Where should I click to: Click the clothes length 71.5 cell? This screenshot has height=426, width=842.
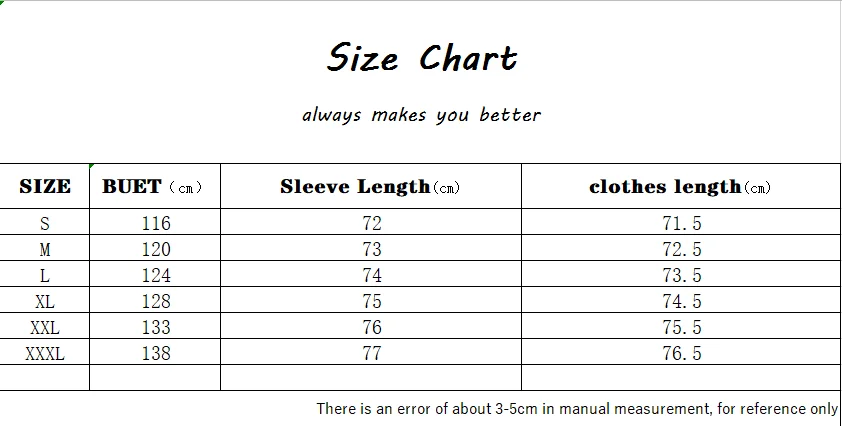(682, 223)
